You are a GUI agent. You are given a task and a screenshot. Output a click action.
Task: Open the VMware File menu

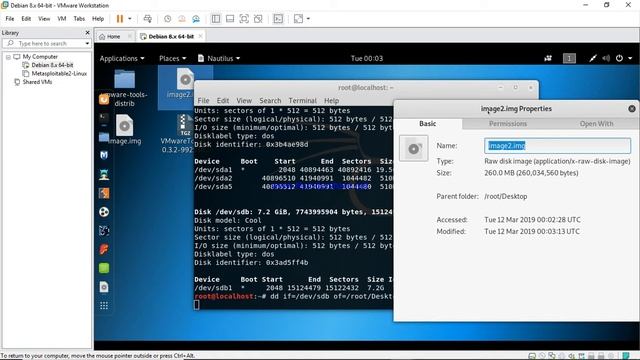pyautogui.click(x=10, y=19)
